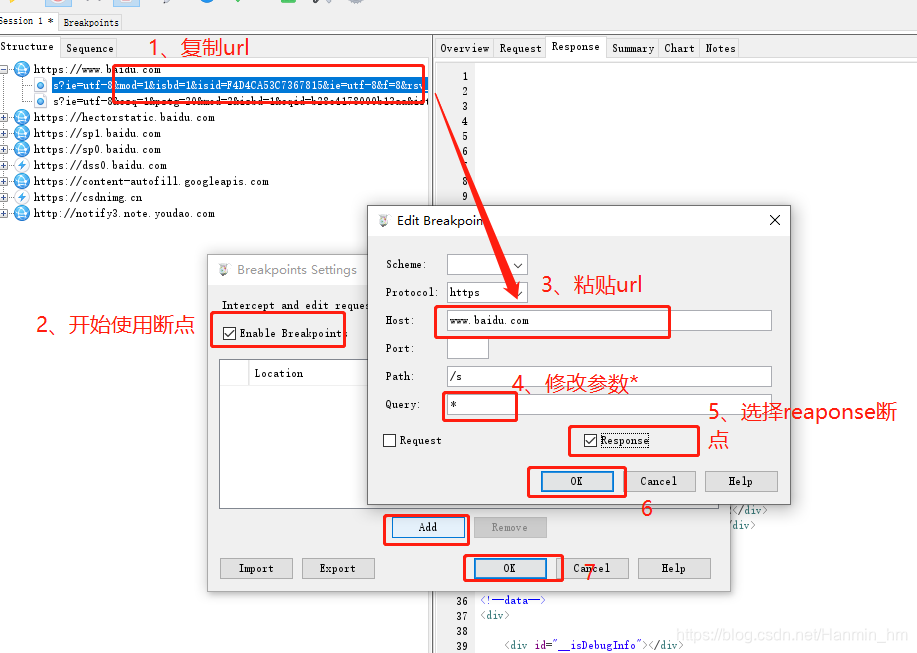Select the https://csdnimg.cn row

coord(88,198)
